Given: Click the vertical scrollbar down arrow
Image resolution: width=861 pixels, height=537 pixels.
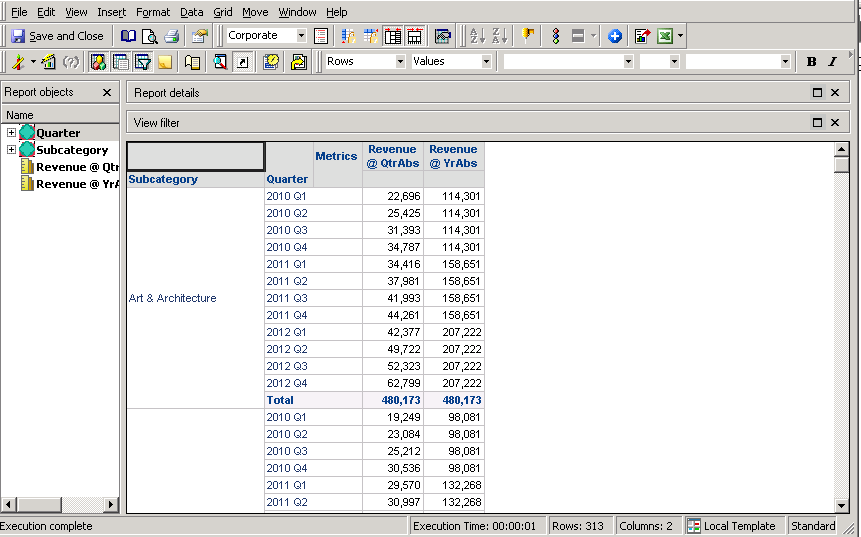Looking at the screenshot, I should pyautogui.click(x=842, y=506).
